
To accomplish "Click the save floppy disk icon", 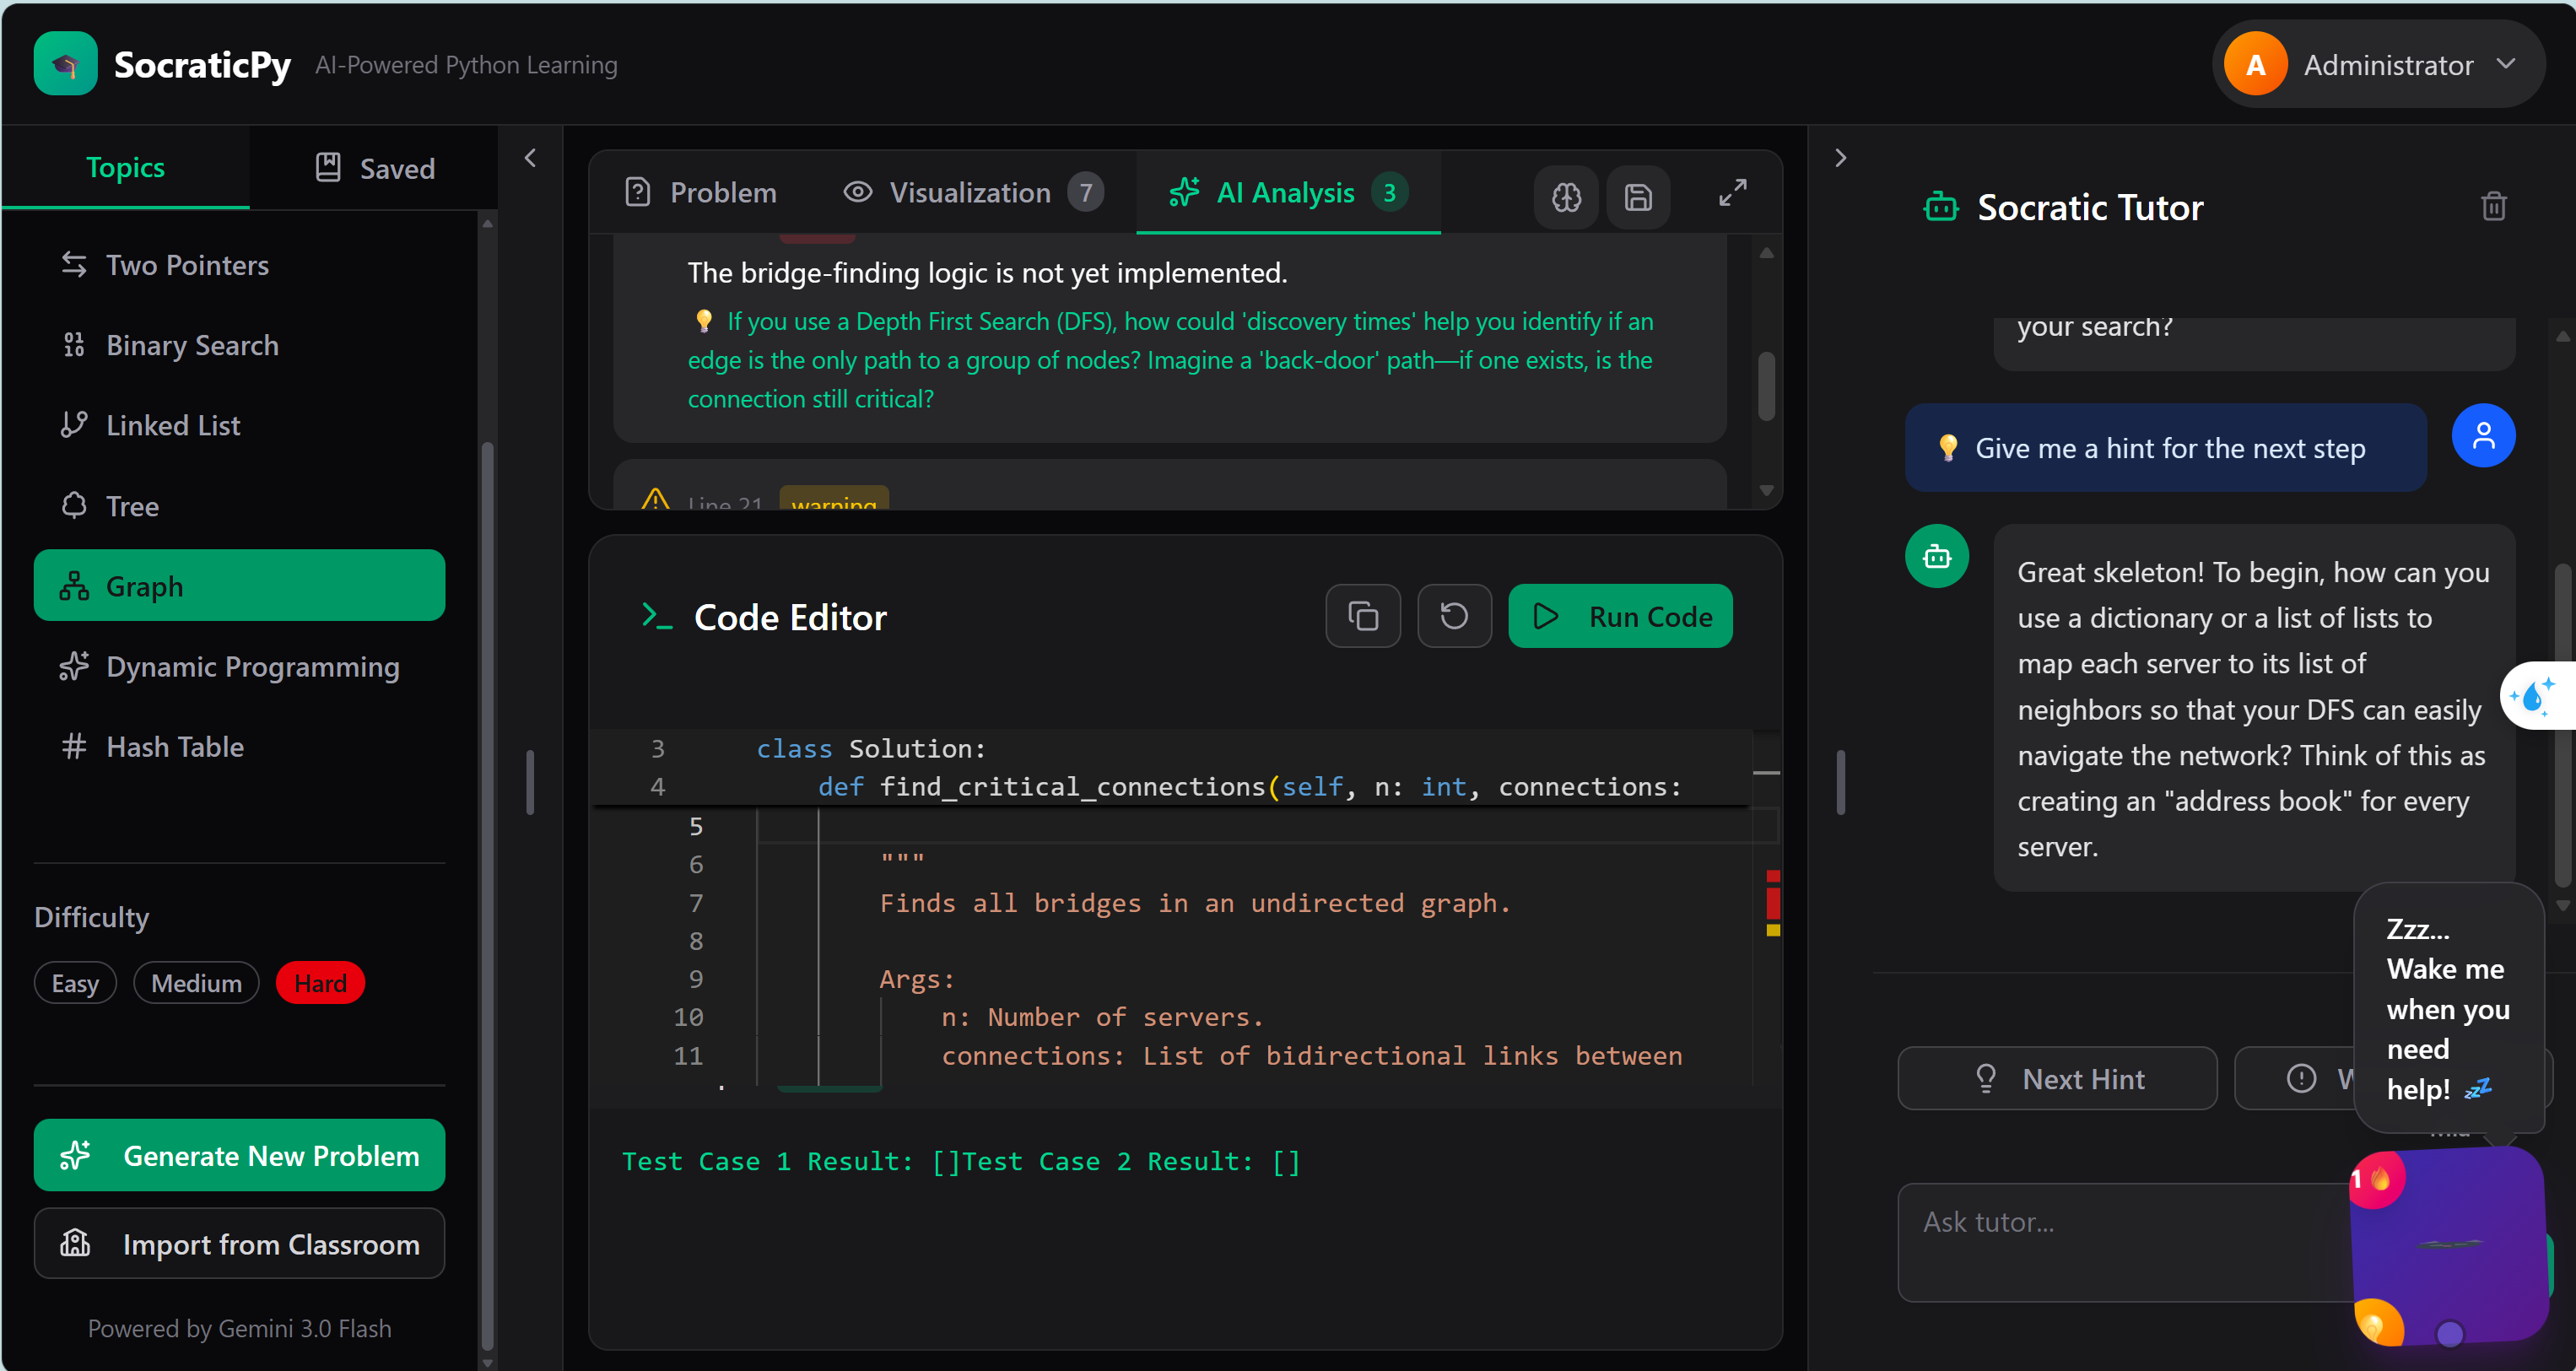I will [x=1637, y=197].
